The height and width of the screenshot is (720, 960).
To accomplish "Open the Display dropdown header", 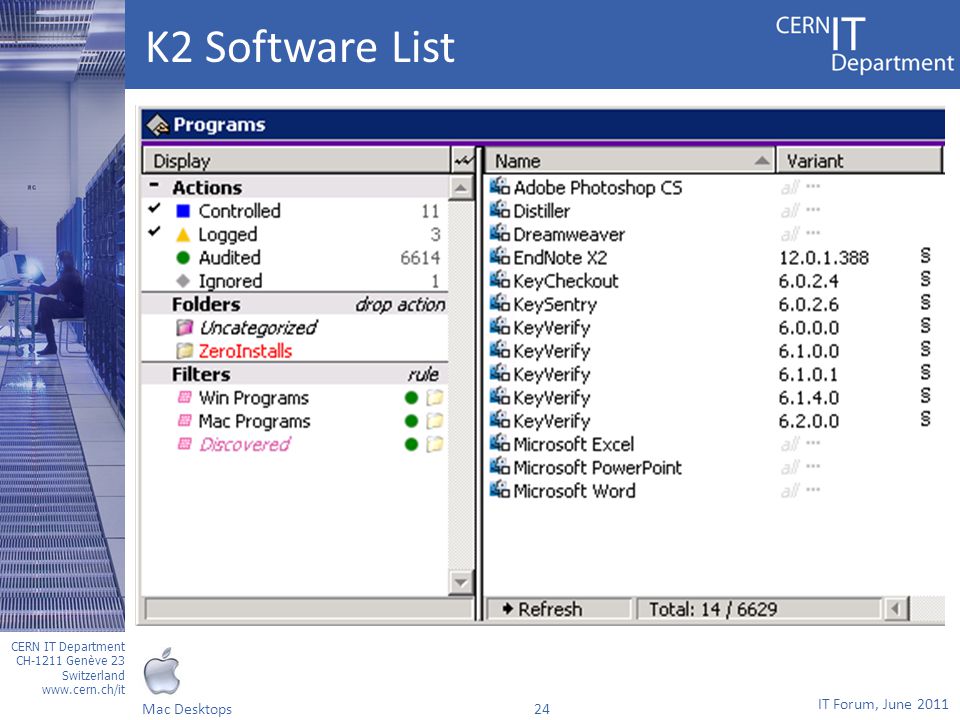I will 296,160.
